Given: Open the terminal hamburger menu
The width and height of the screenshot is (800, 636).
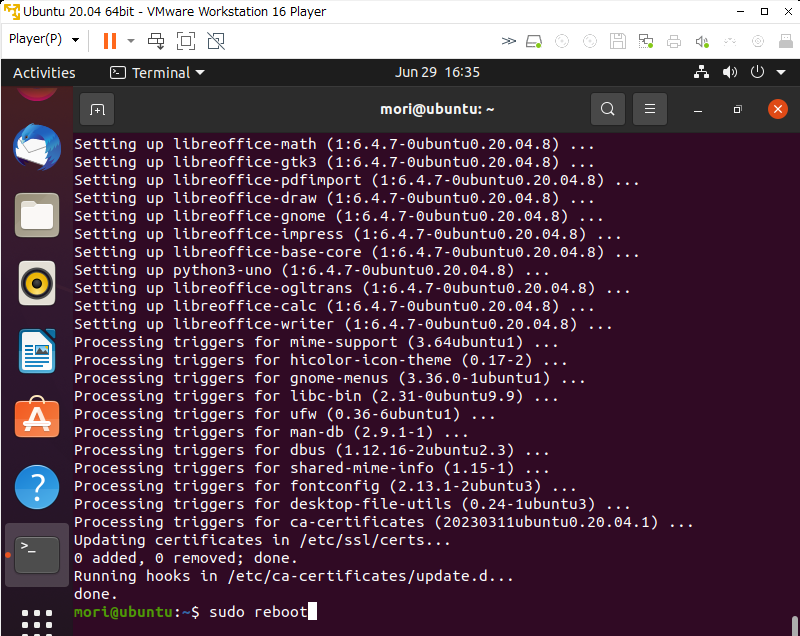Looking at the screenshot, I should pyautogui.click(x=649, y=109).
